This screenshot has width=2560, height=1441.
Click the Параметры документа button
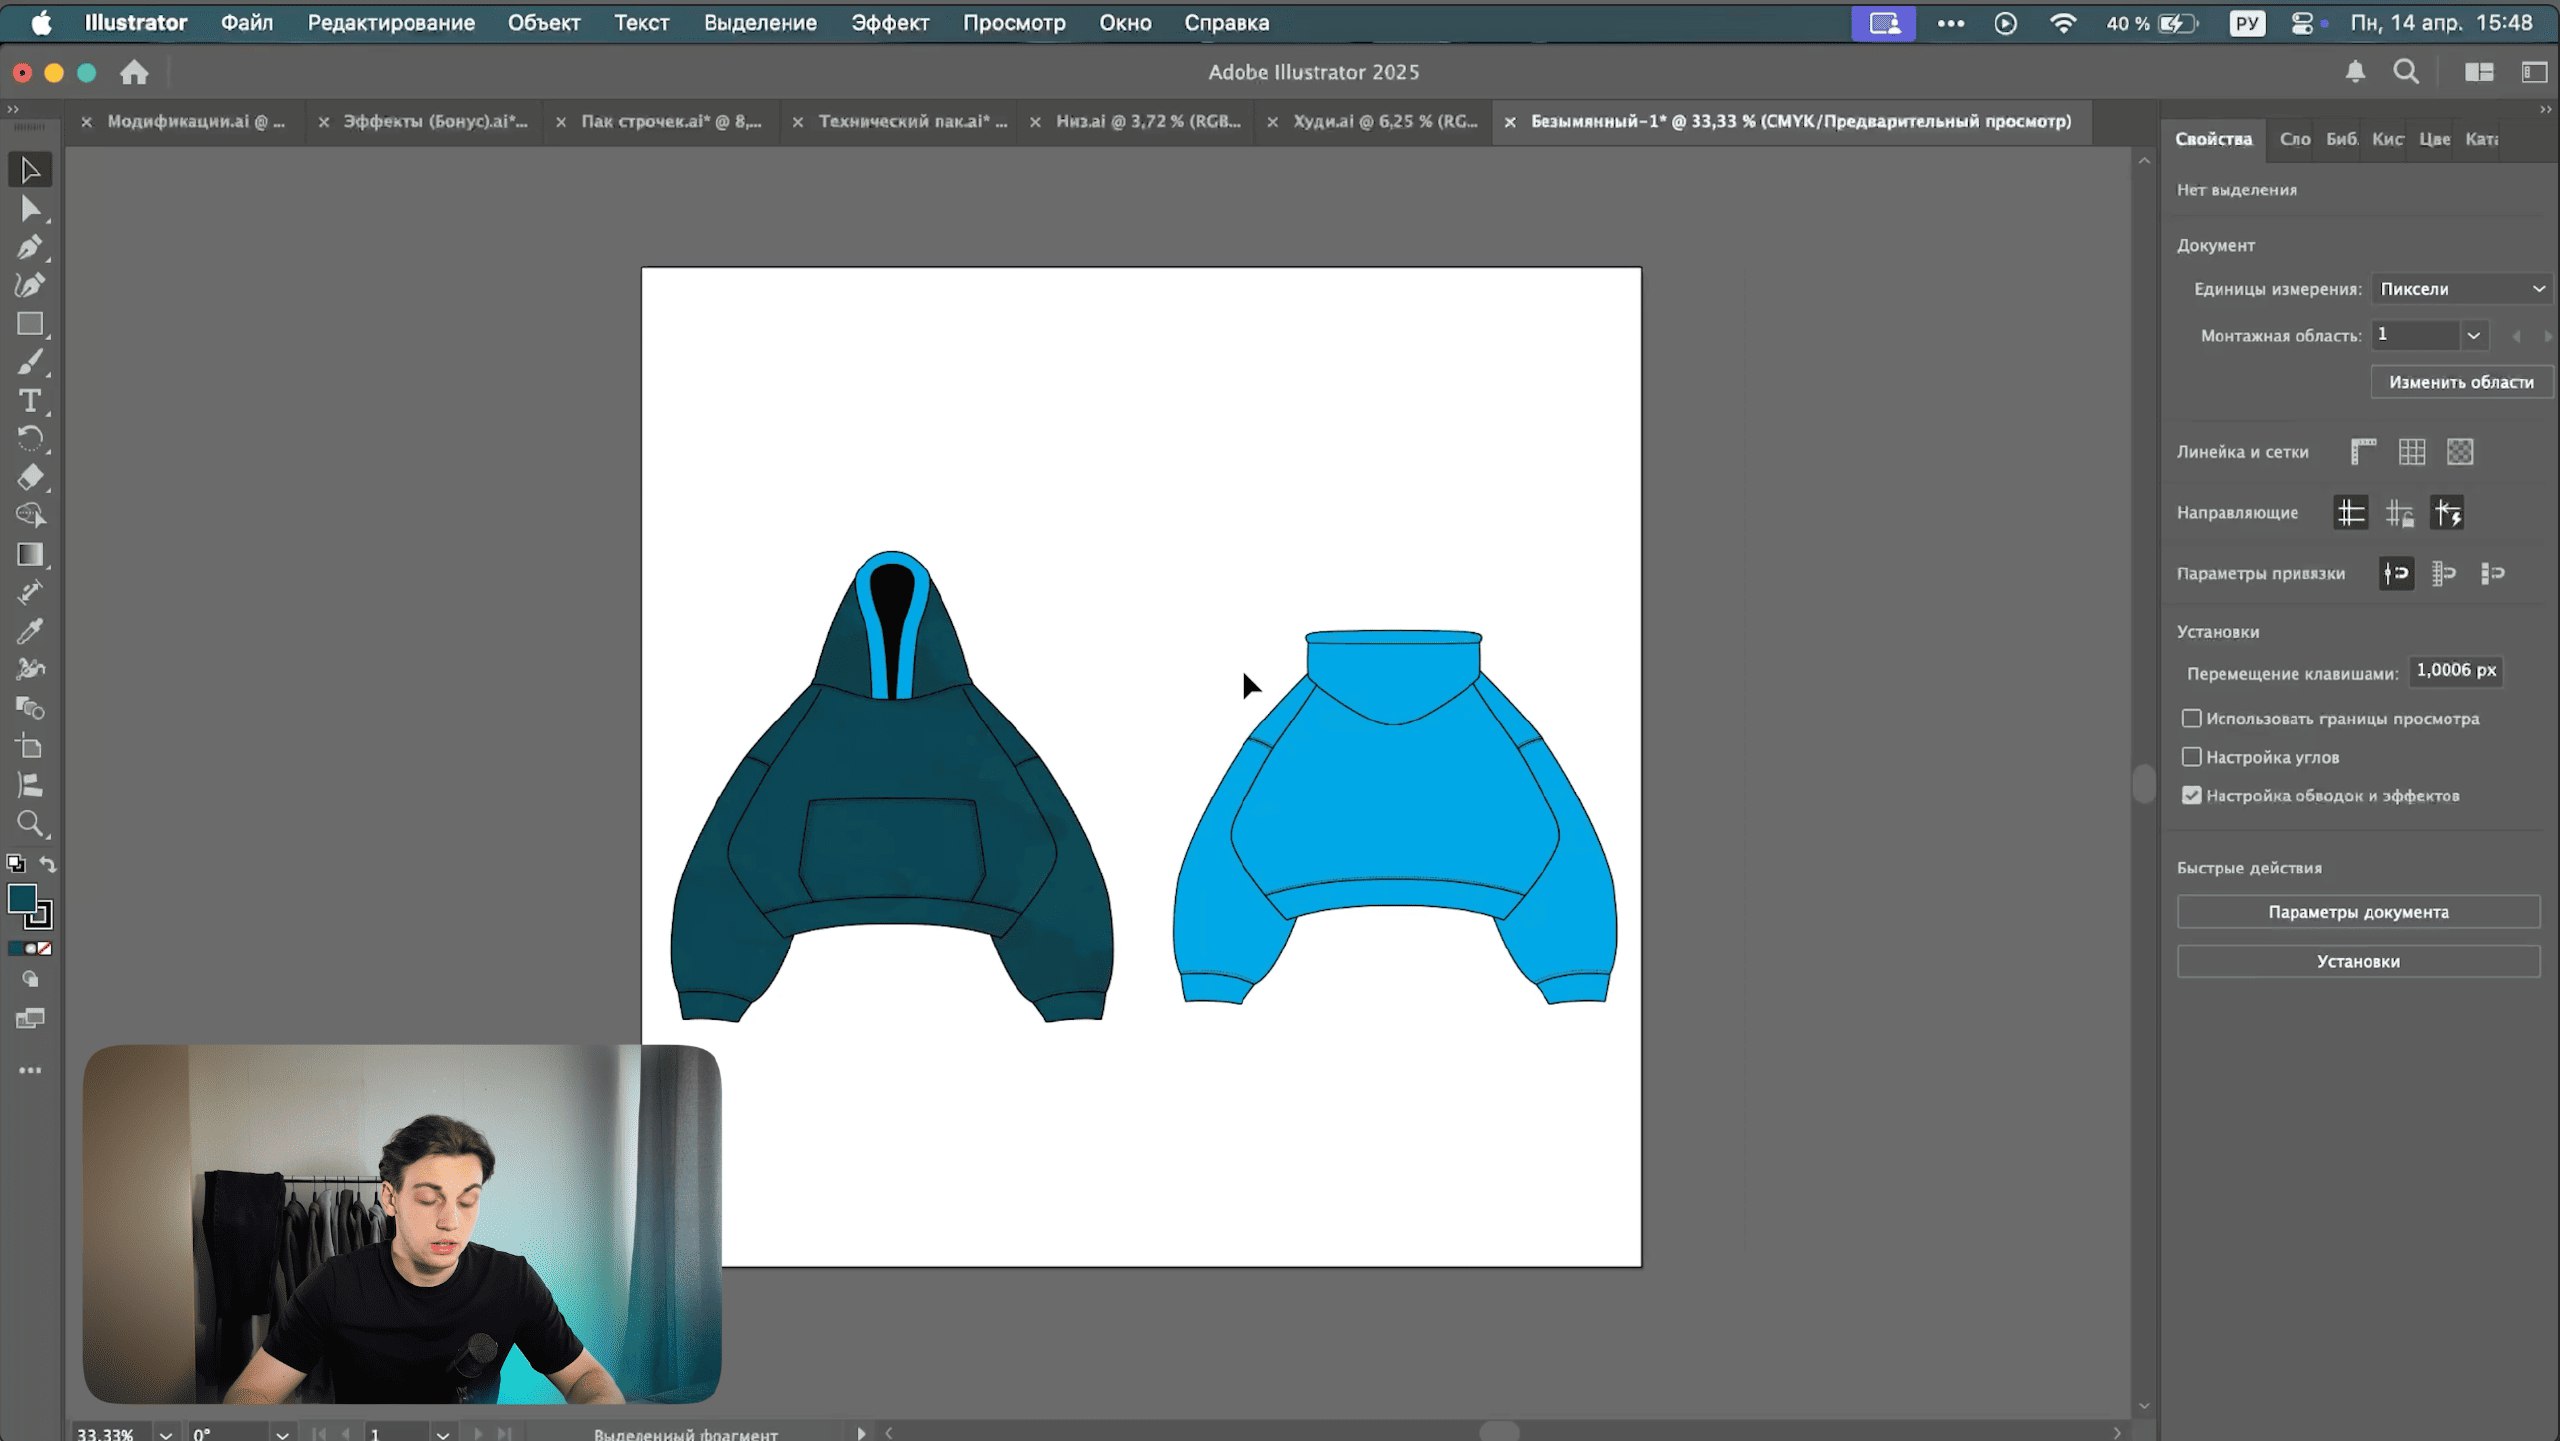point(2357,912)
